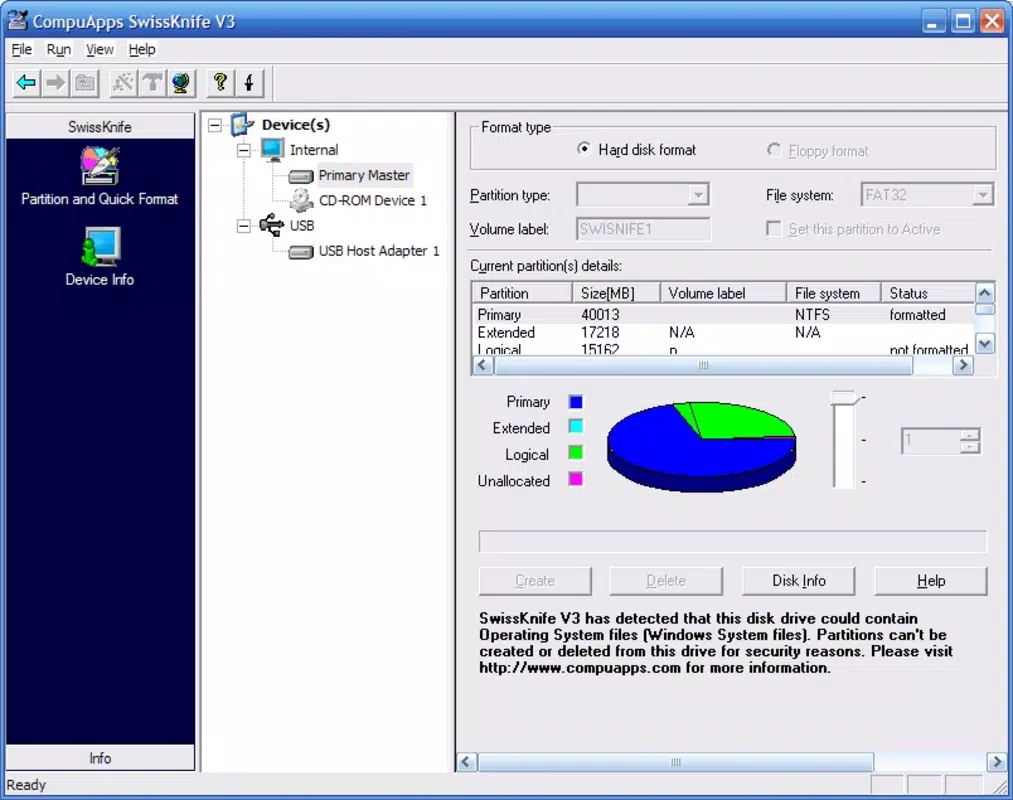Open the Partition type dropdown
This screenshot has width=1013, height=800.
[x=698, y=195]
